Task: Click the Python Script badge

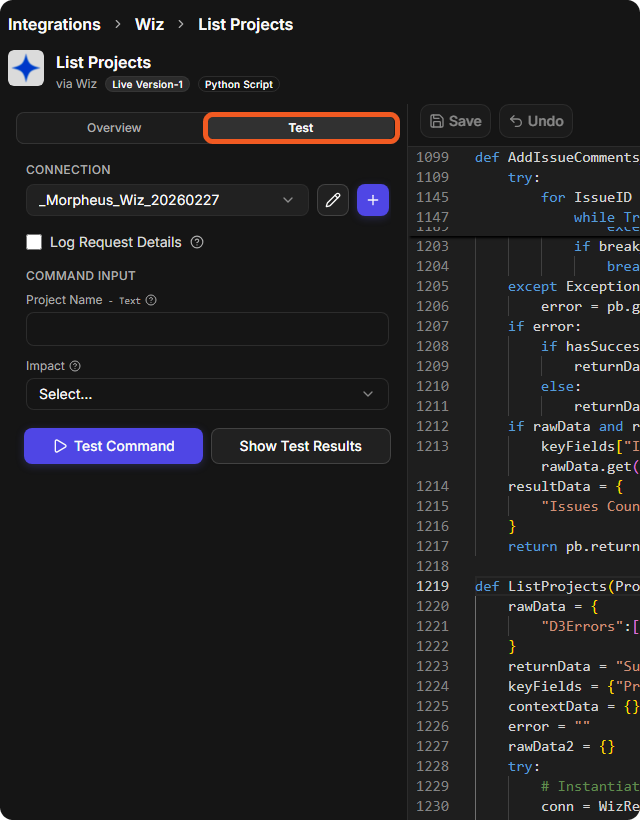Action: click(239, 84)
